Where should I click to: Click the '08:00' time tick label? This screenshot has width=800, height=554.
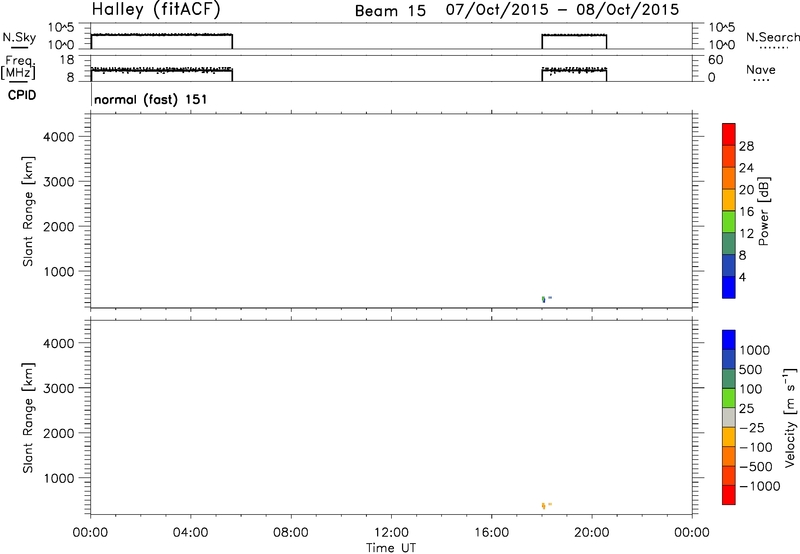tap(290, 533)
